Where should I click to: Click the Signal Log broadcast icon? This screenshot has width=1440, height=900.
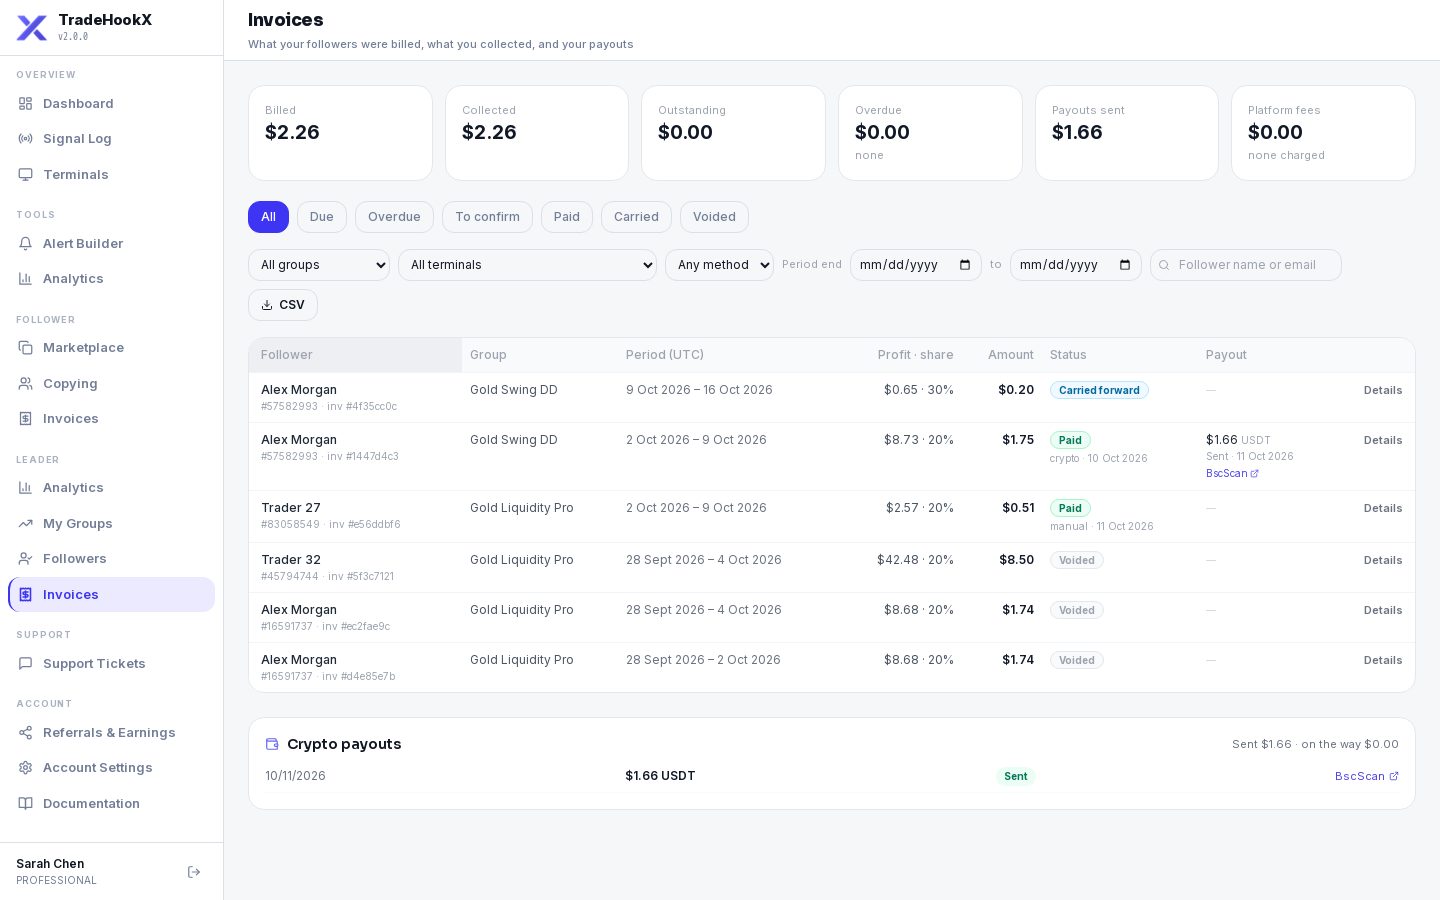pos(26,139)
